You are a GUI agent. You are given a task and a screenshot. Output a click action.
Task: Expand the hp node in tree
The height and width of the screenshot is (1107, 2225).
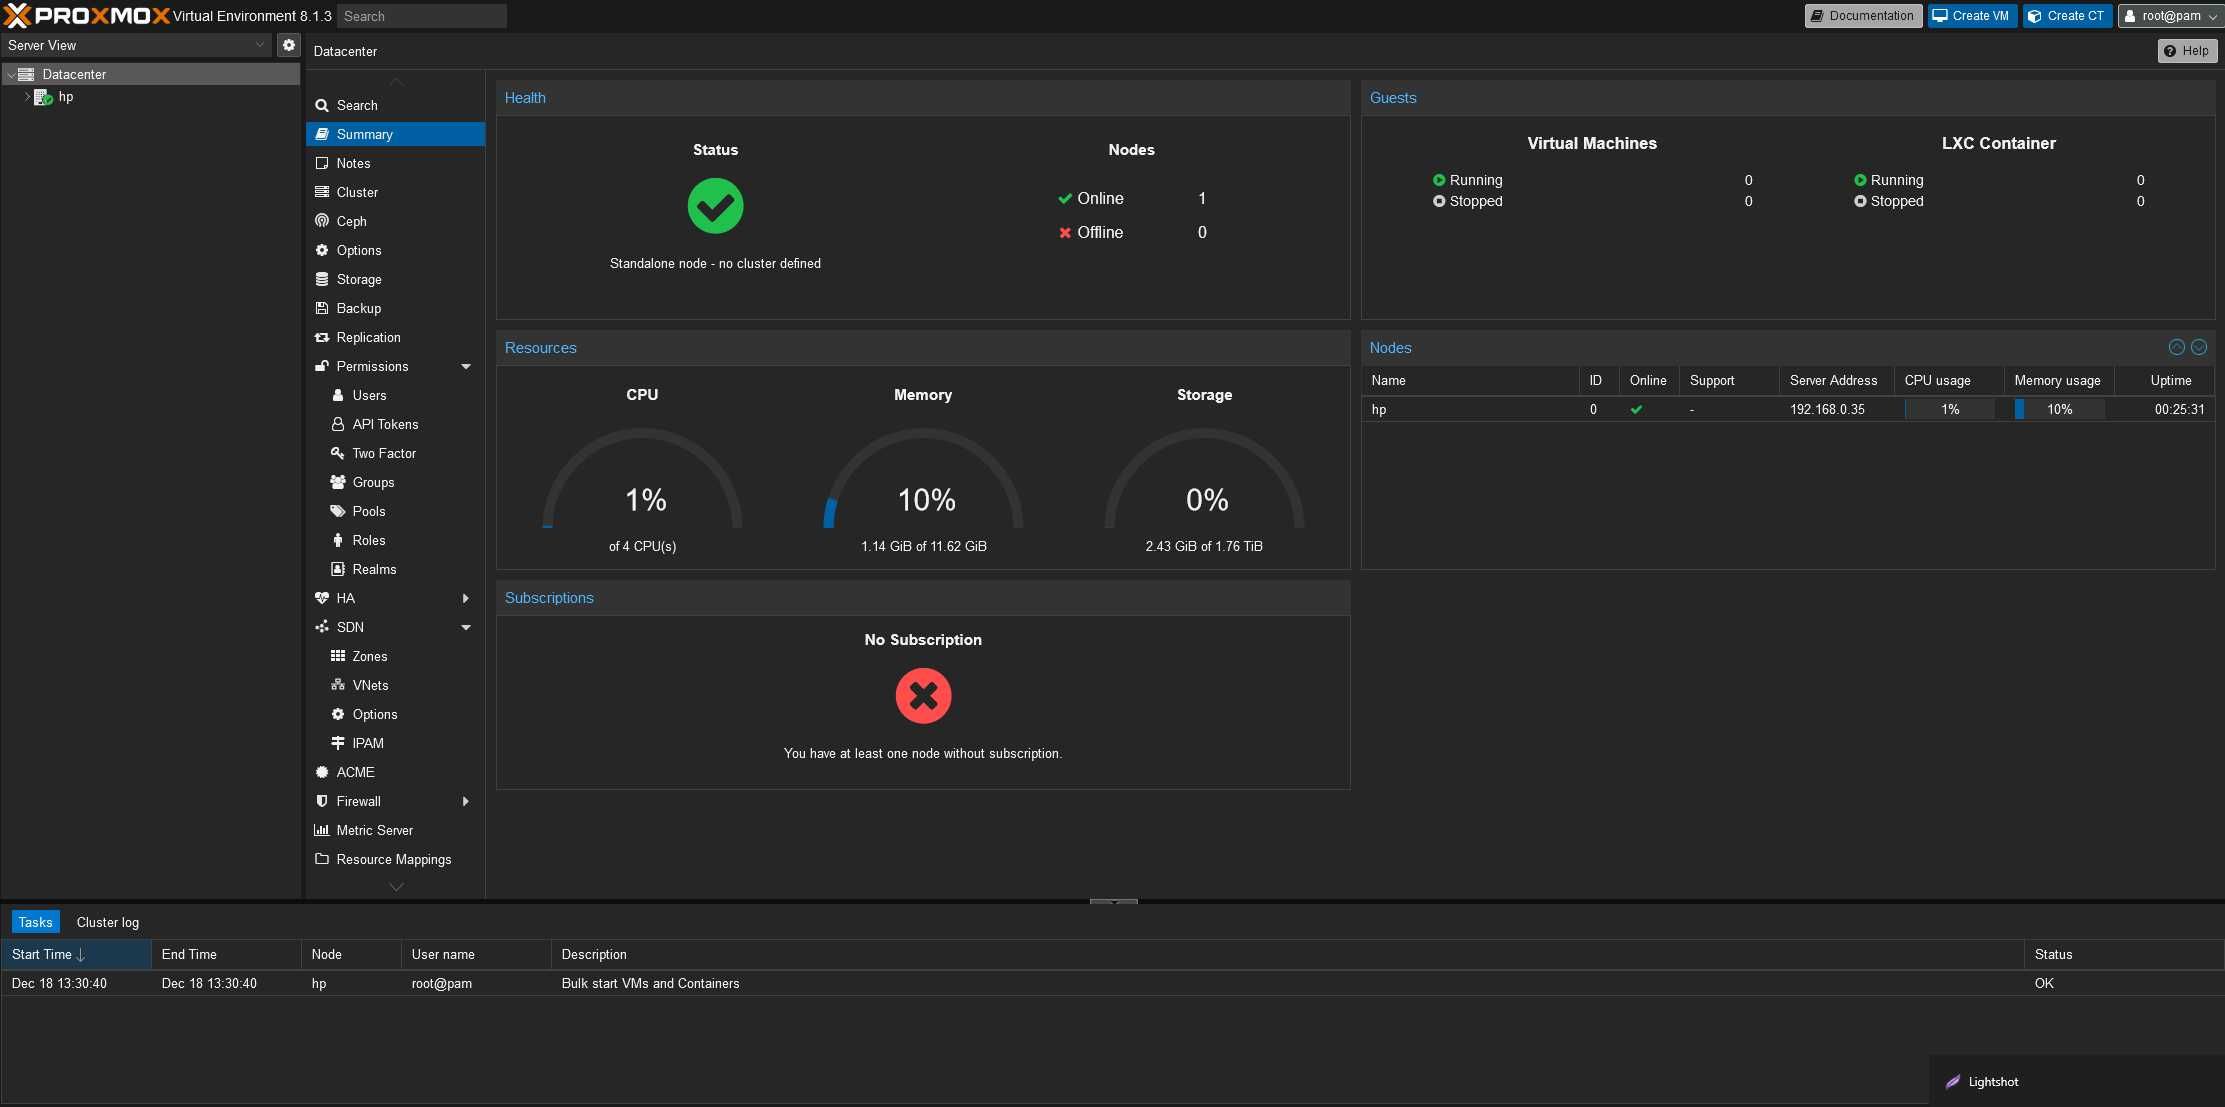coord(27,97)
